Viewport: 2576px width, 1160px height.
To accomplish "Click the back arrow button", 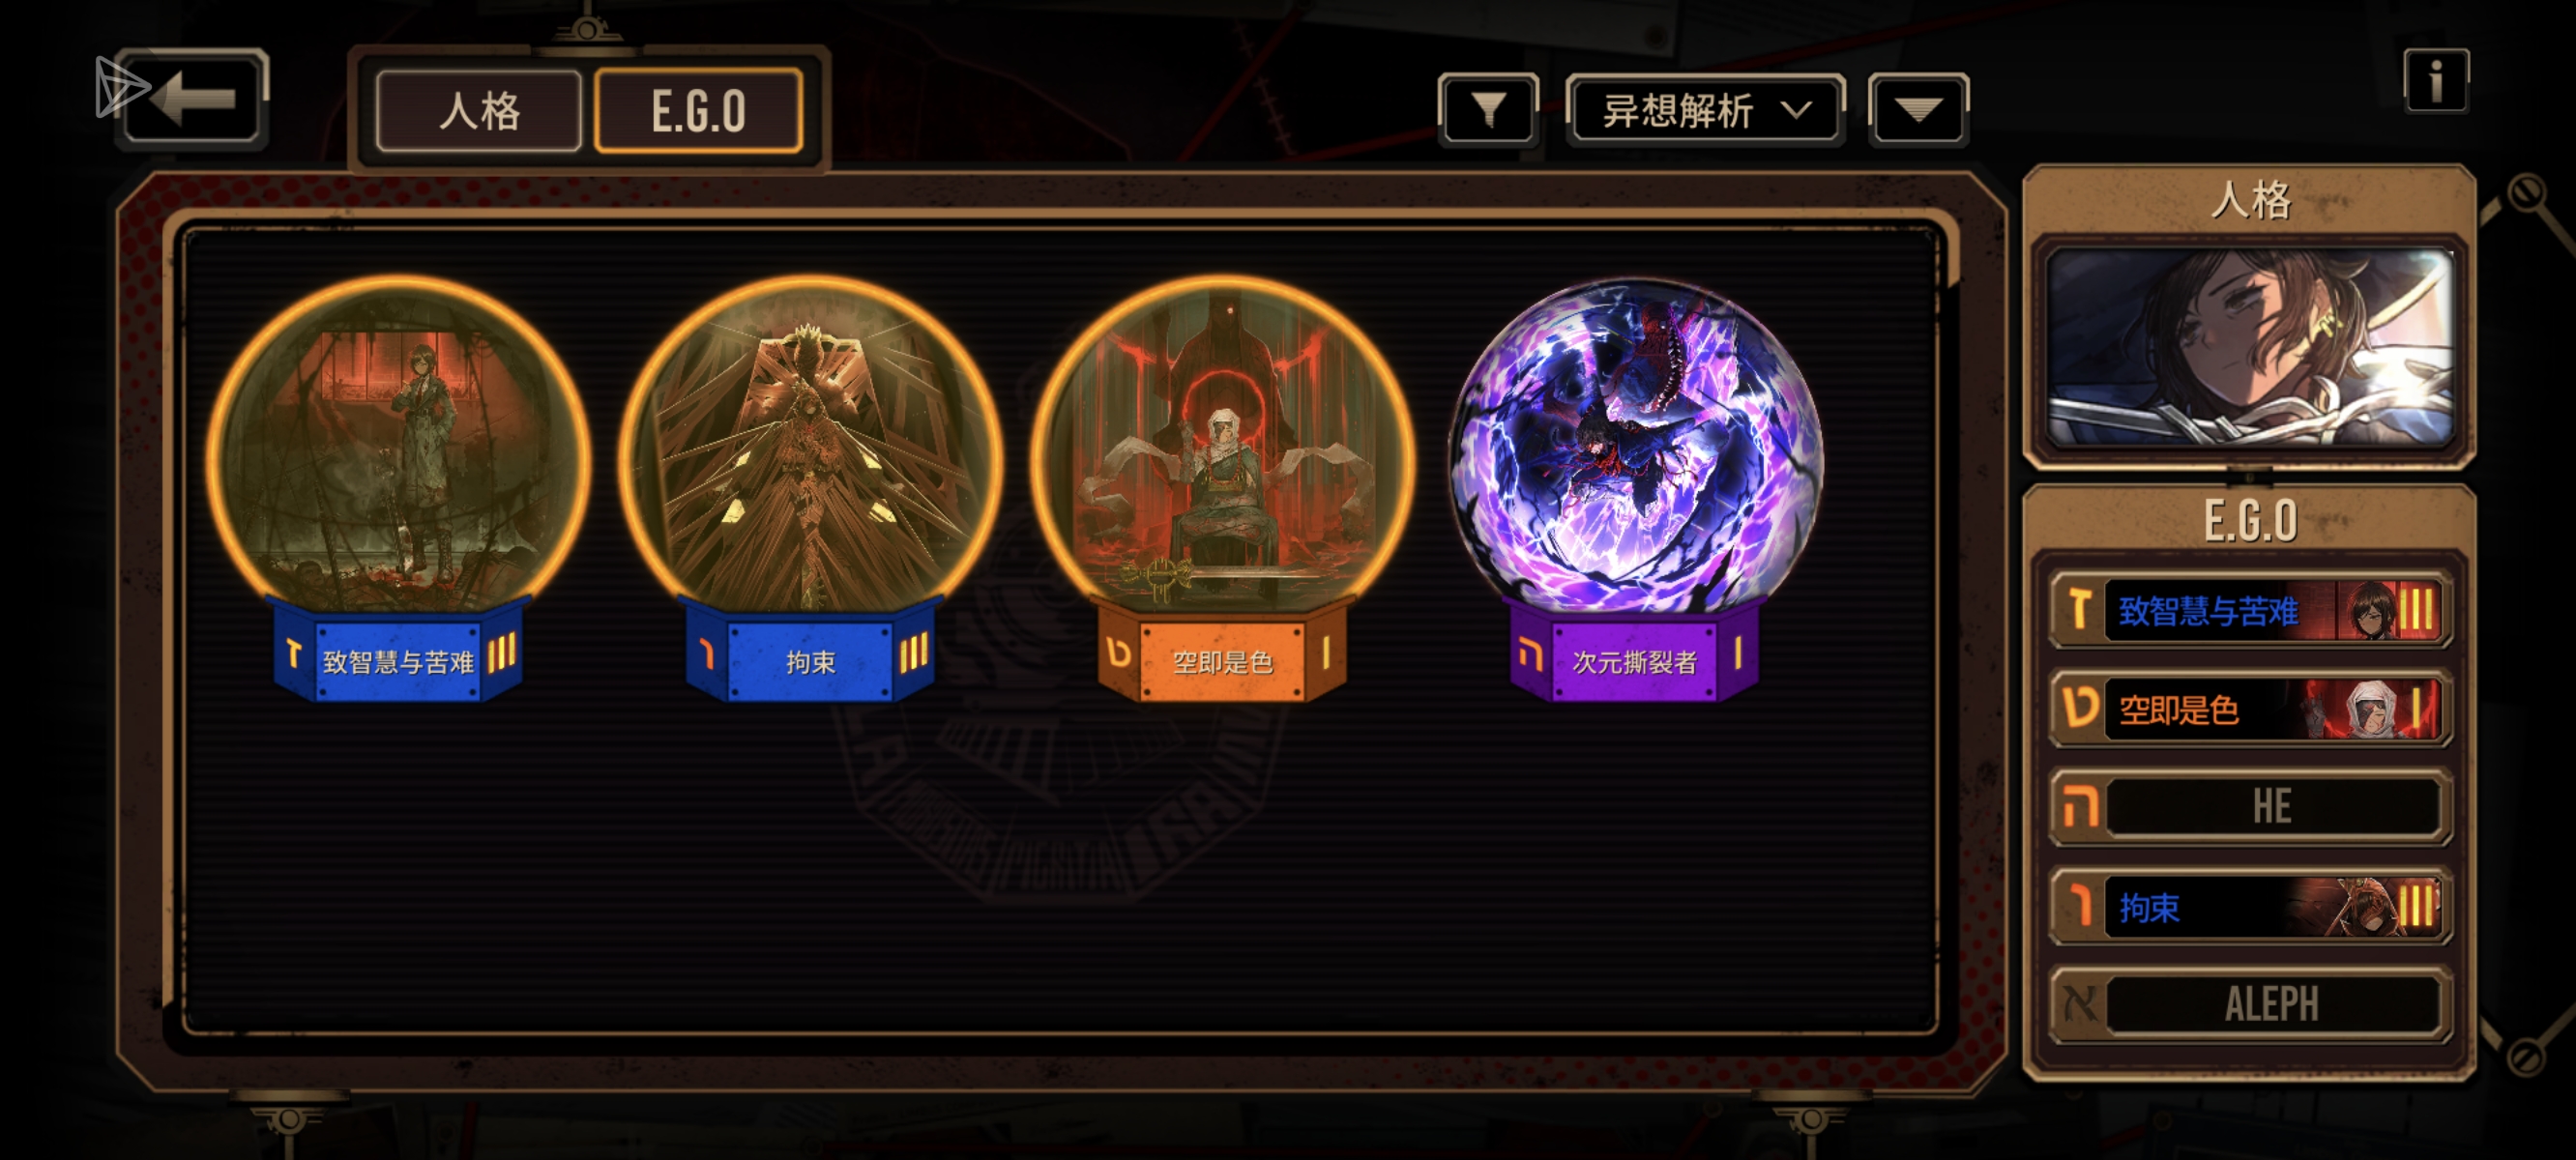I will pyautogui.click(x=194, y=99).
